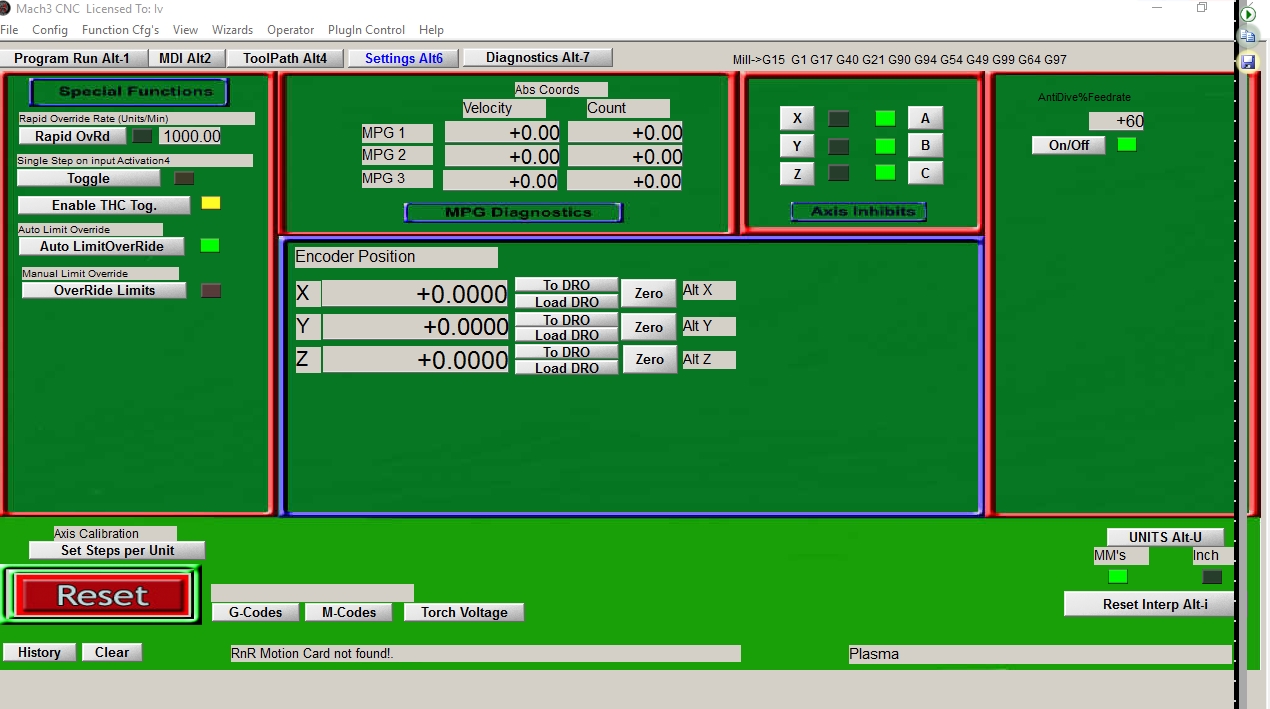Zero the Y encoder position
This screenshot has width=1270, height=709.
(649, 327)
